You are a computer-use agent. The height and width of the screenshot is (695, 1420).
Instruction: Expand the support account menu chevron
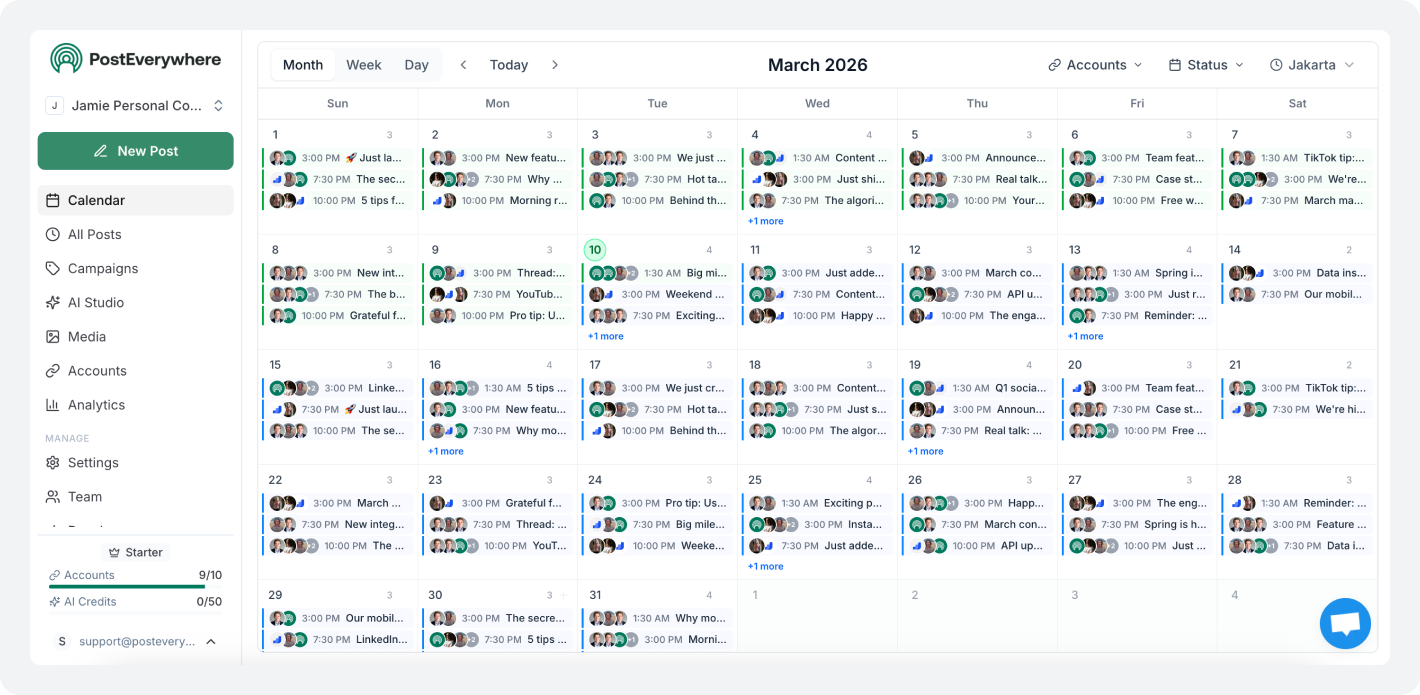[211, 642]
